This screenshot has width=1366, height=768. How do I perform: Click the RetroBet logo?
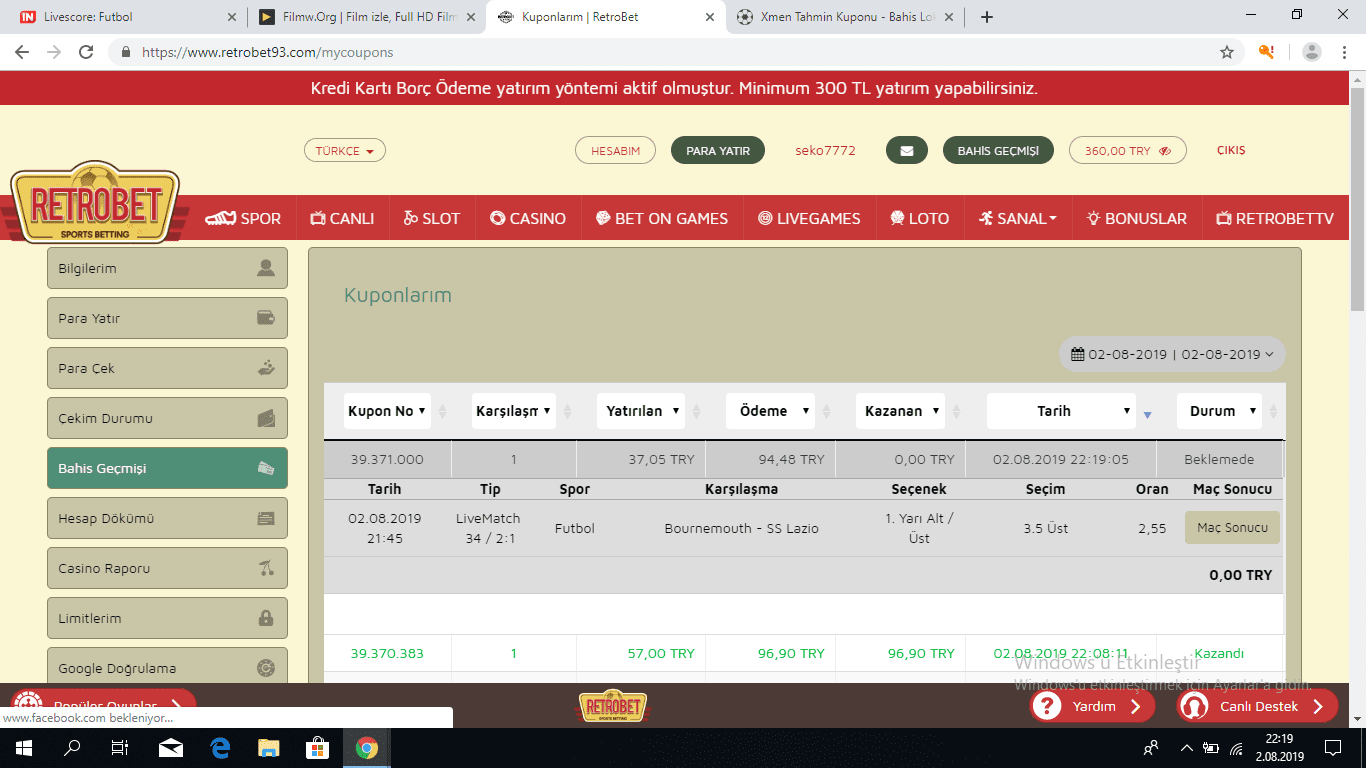coord(95,203)
